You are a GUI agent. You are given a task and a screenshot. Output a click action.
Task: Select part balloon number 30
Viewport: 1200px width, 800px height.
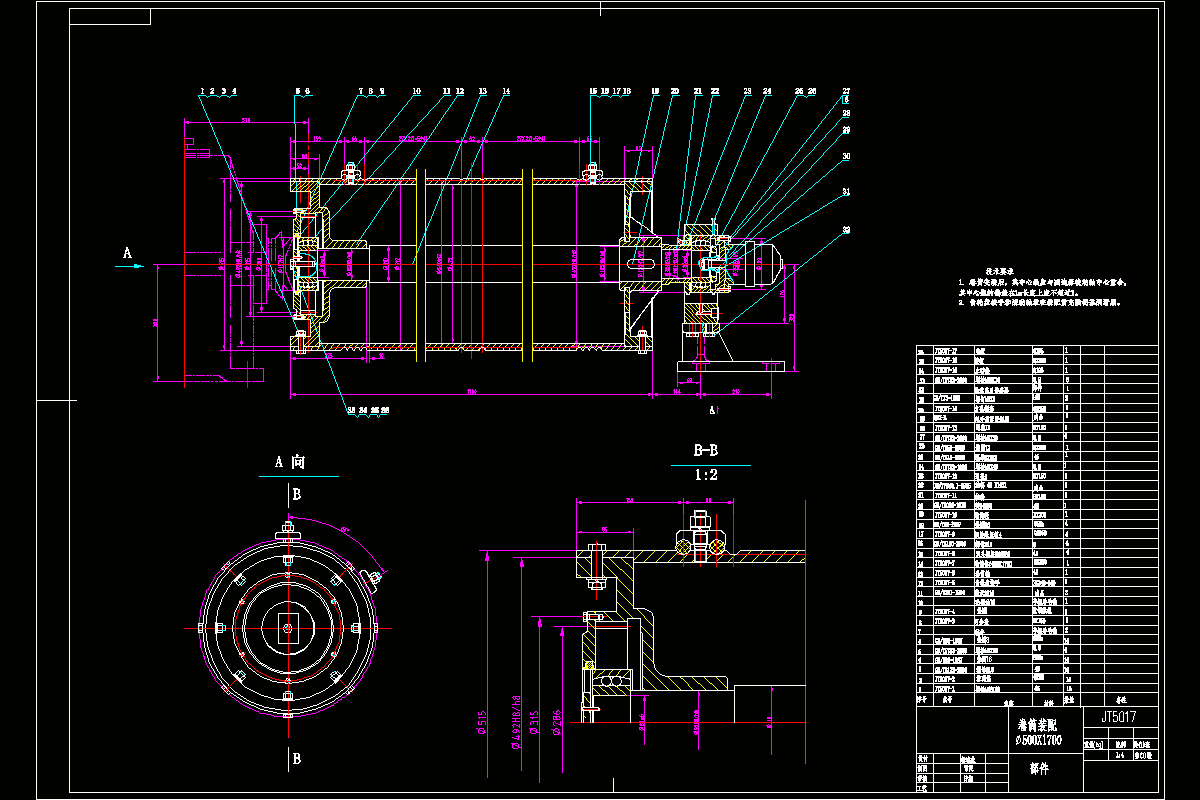click(x=846, y=157)
